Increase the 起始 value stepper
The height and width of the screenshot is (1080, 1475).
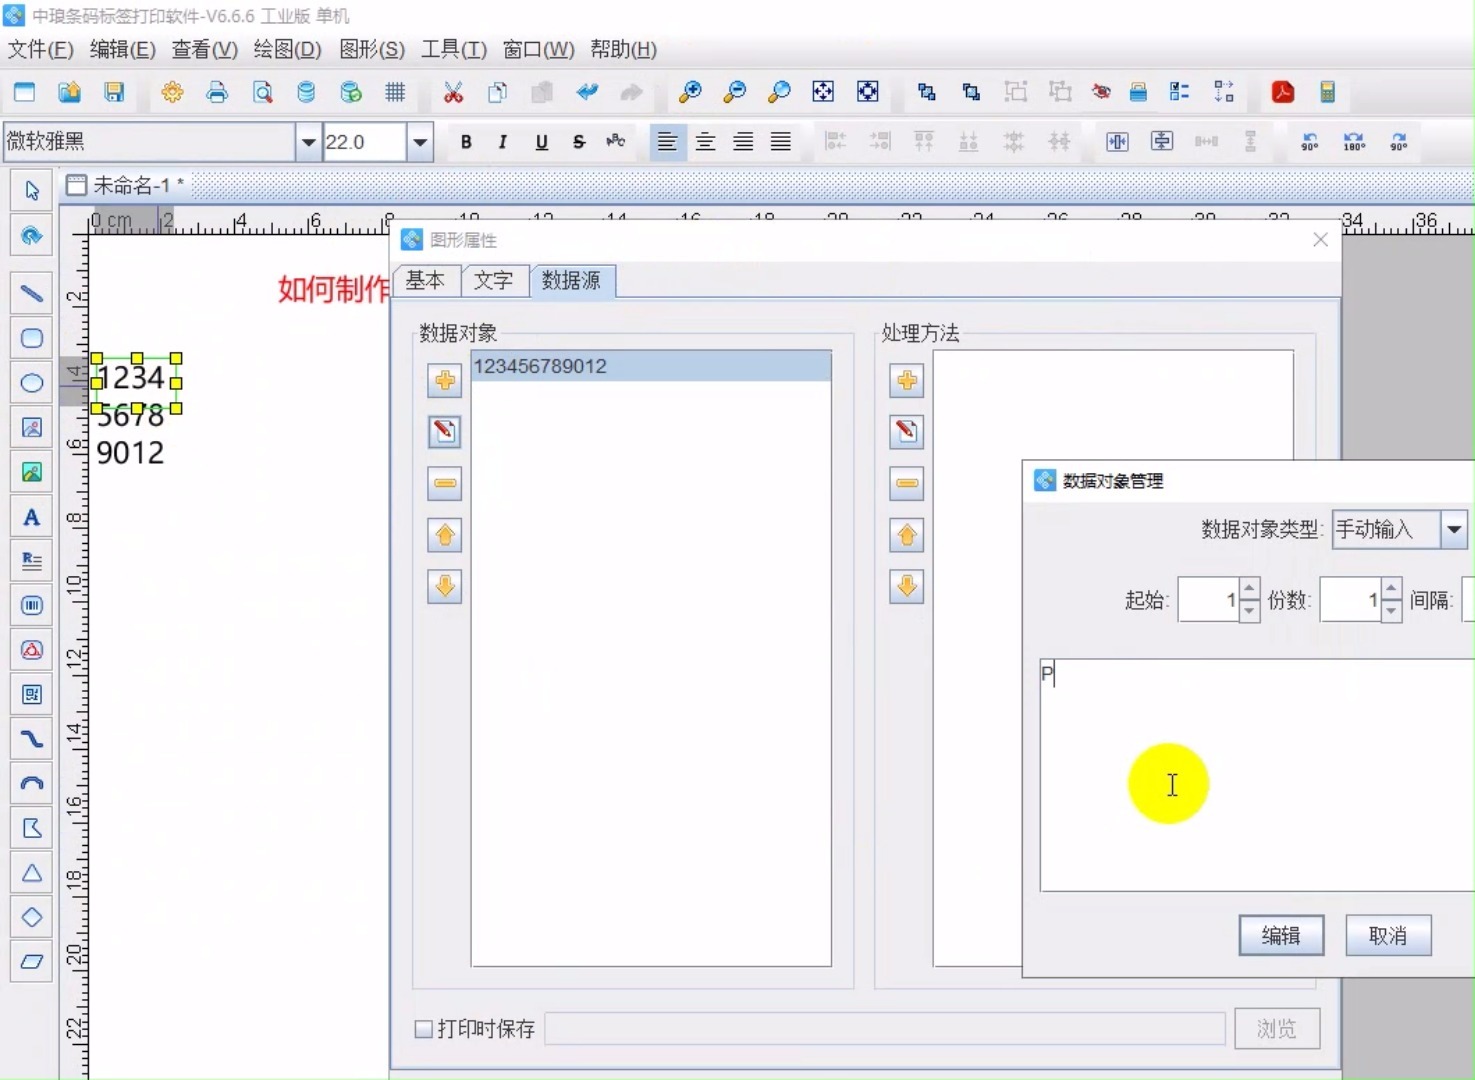(1249, 589)
